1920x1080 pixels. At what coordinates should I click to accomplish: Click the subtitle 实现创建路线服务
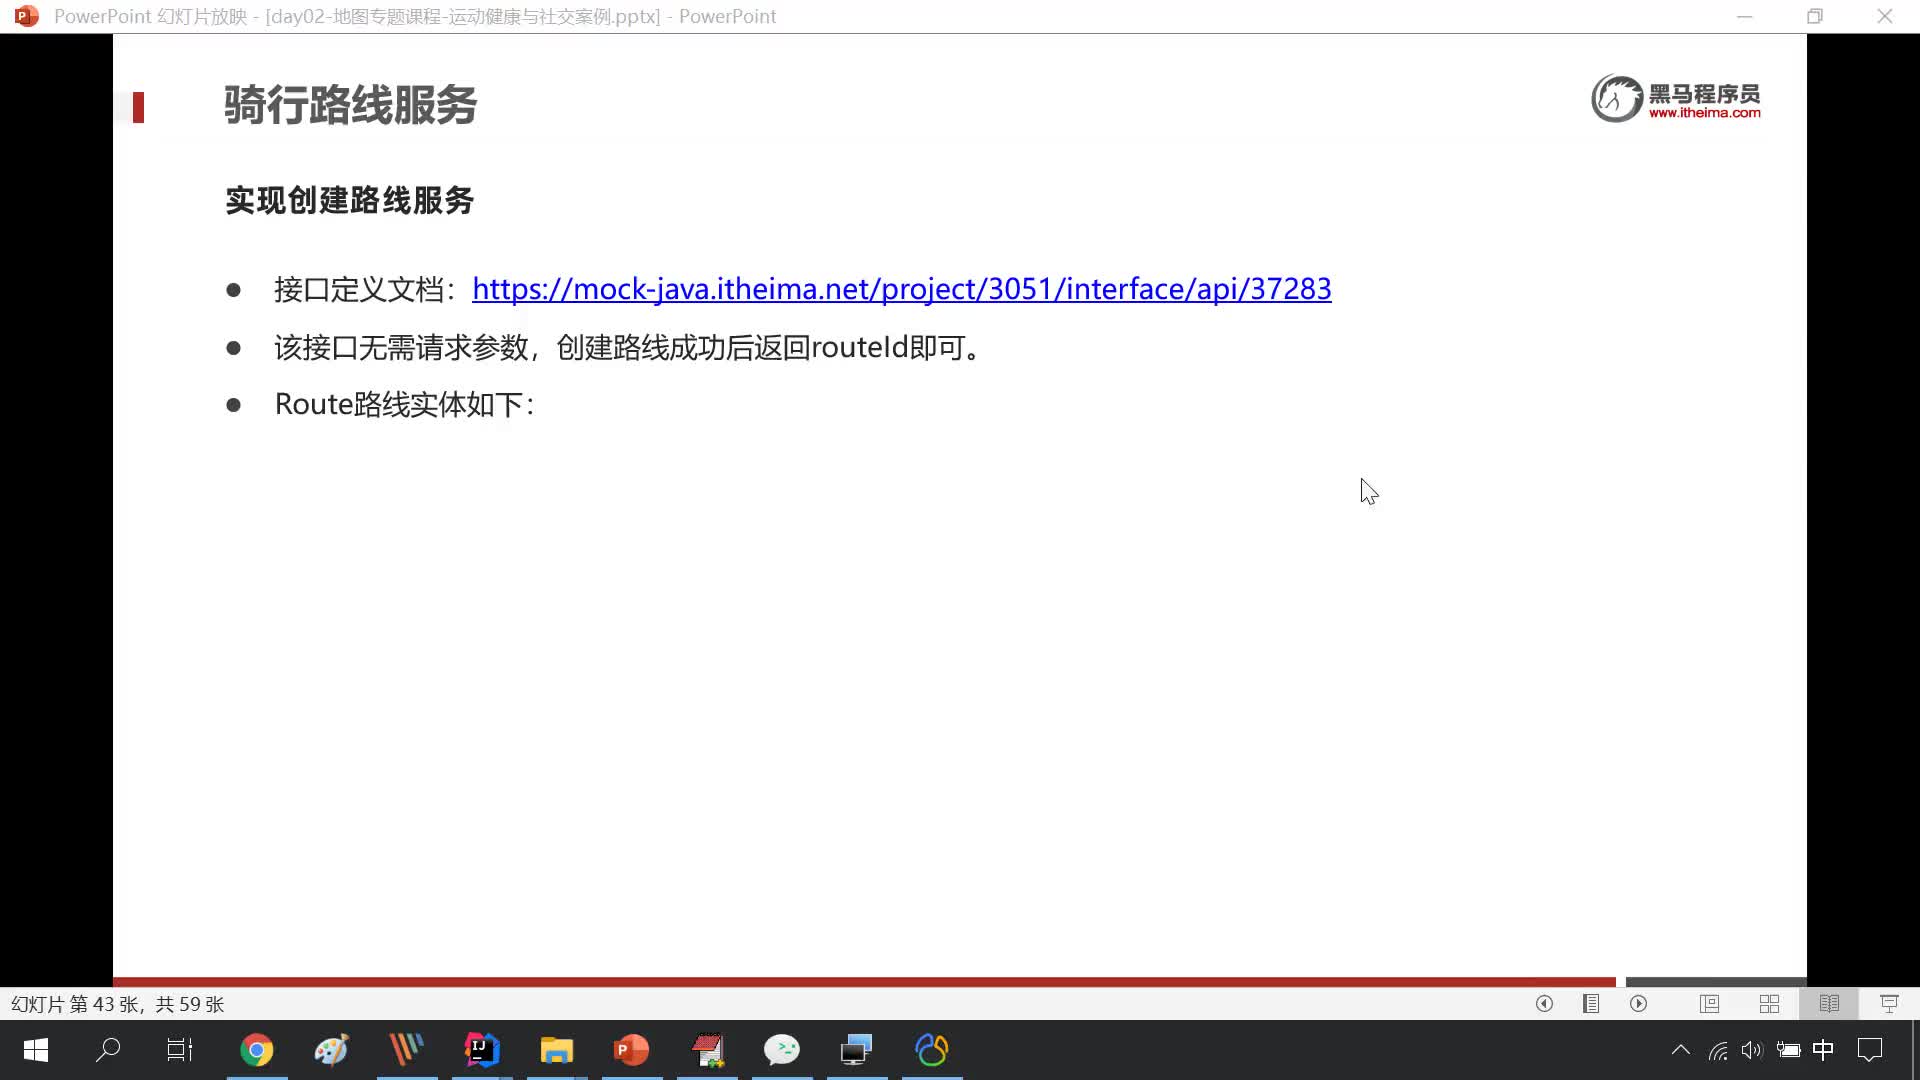349,200
